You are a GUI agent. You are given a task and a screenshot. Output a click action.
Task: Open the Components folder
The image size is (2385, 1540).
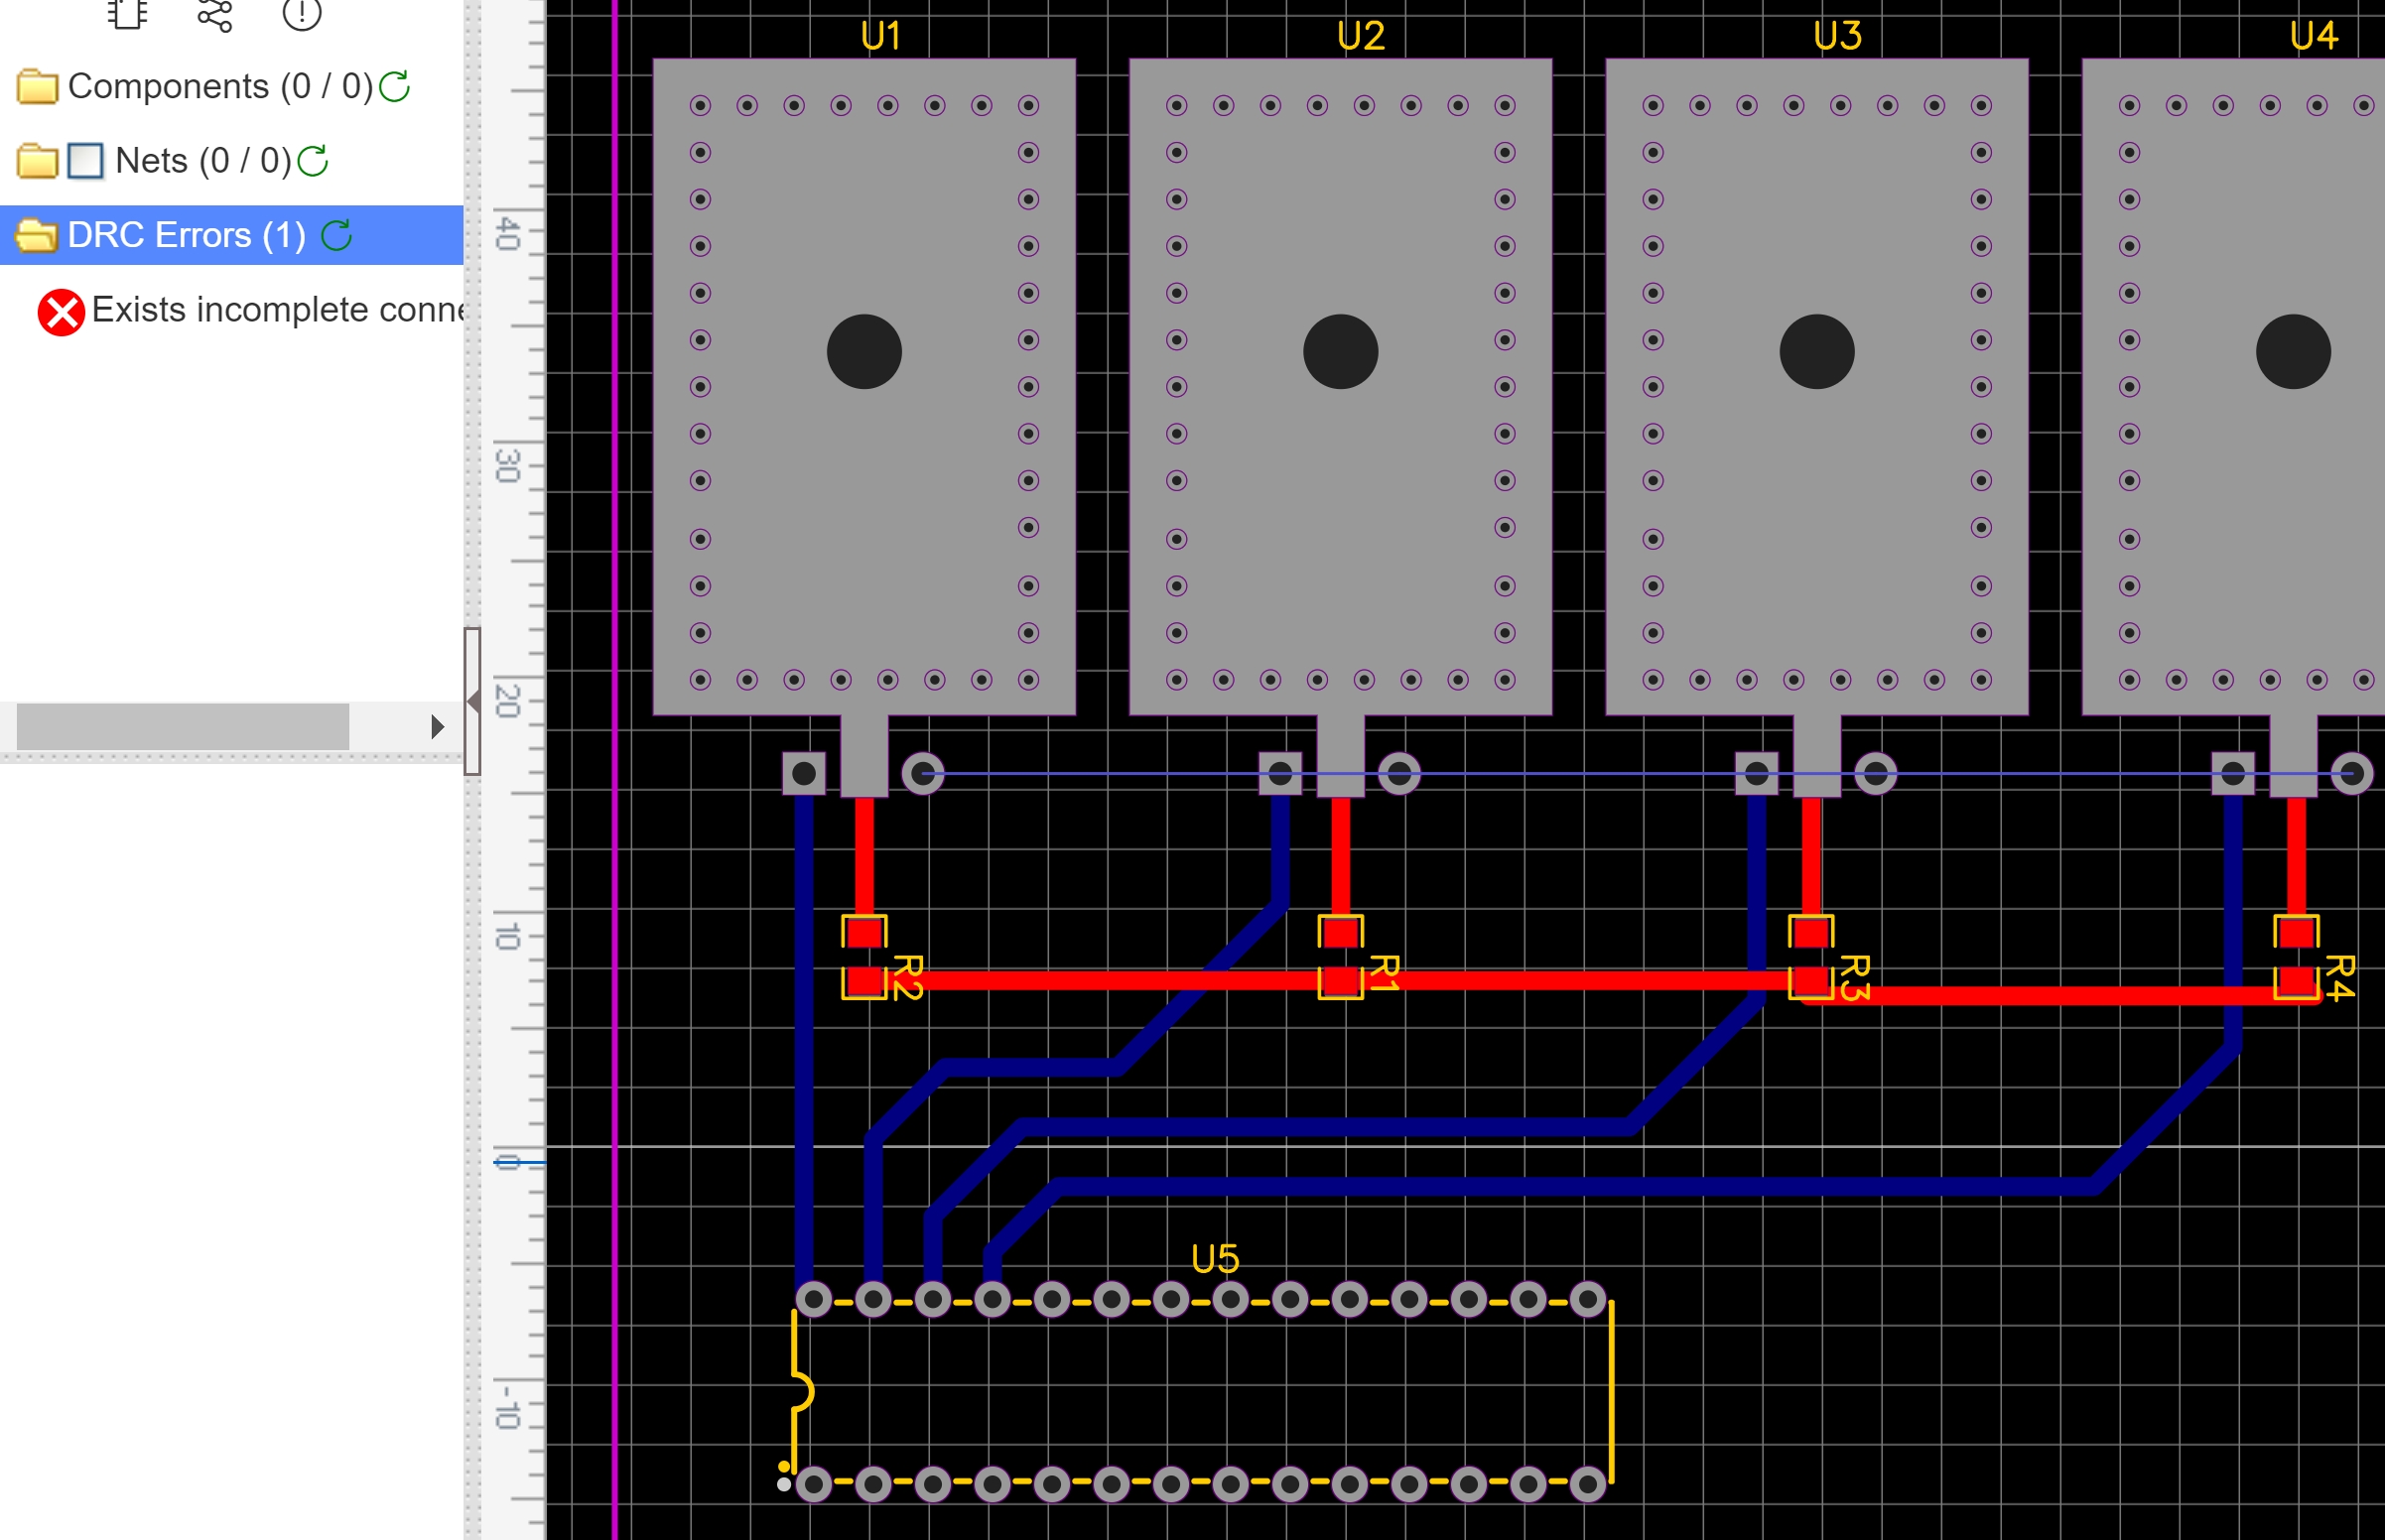point(37,87)
